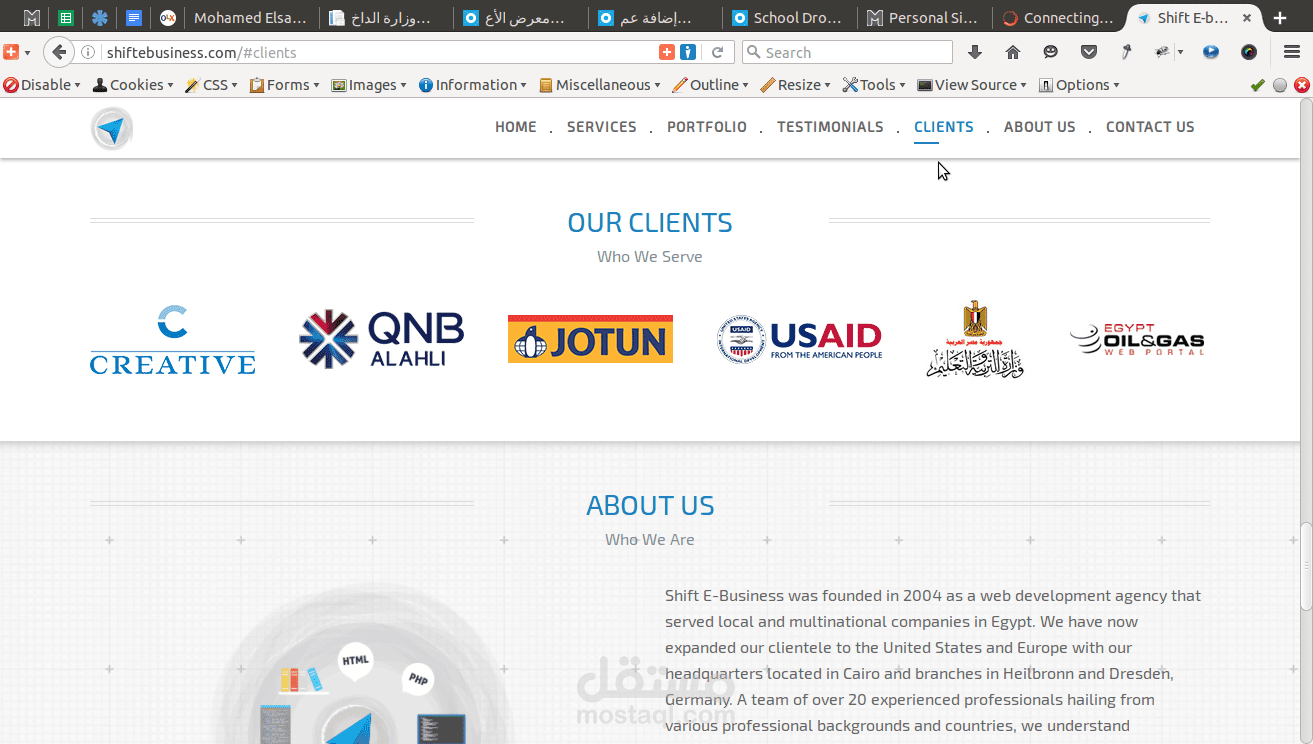The image size is (1313, 744).
Task: Click the color wheel toolbar icon
Action: 1249,52
